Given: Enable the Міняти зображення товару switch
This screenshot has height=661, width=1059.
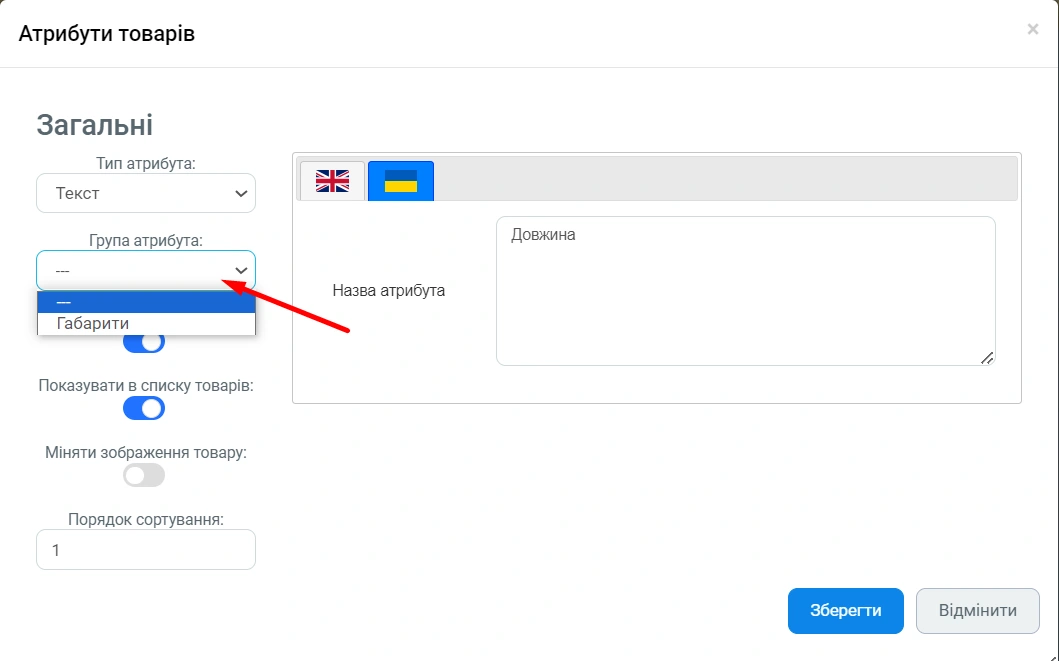Looking at the screenshot, I should point(144,476).
